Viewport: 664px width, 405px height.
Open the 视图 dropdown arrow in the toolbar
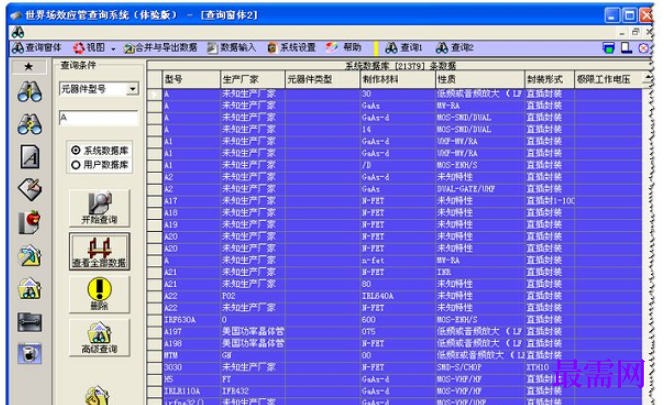coord(113,49)
